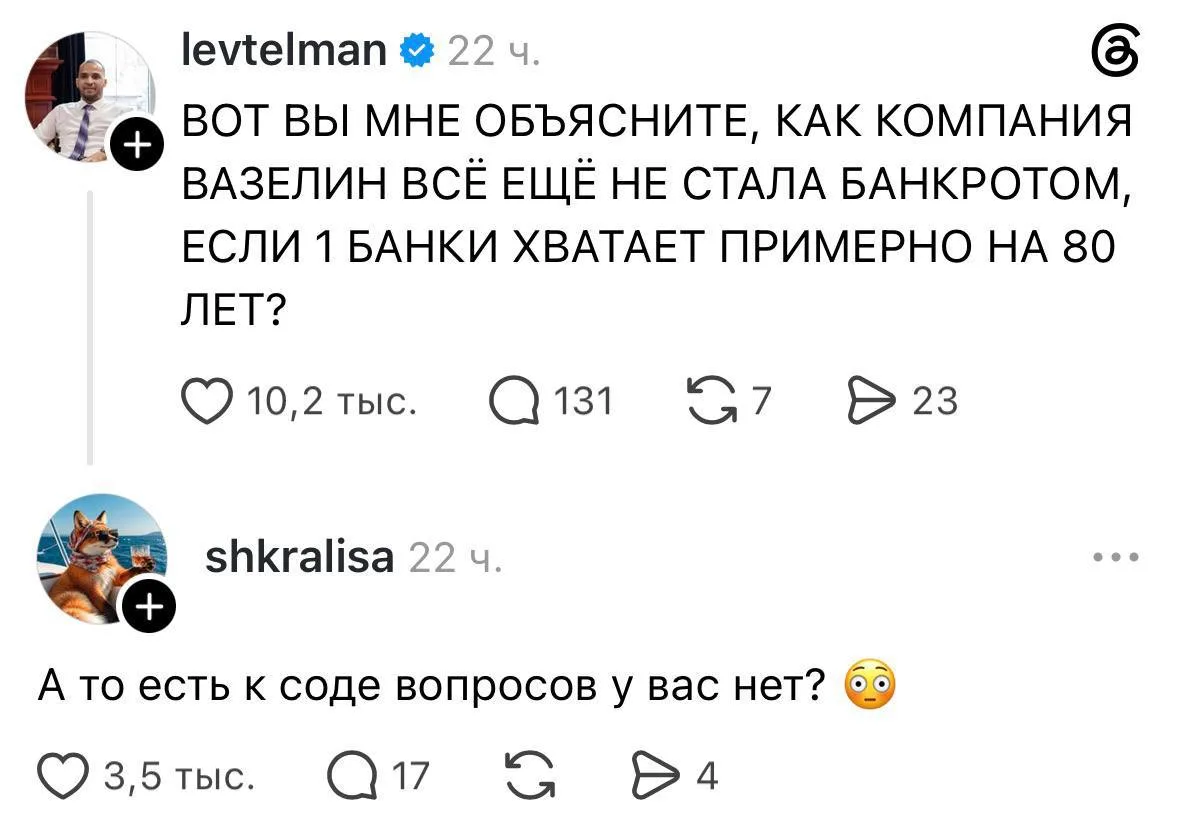Click the 131 comments count
Image resolution: width=1179 pixels, height=828 pixels.
583,401
